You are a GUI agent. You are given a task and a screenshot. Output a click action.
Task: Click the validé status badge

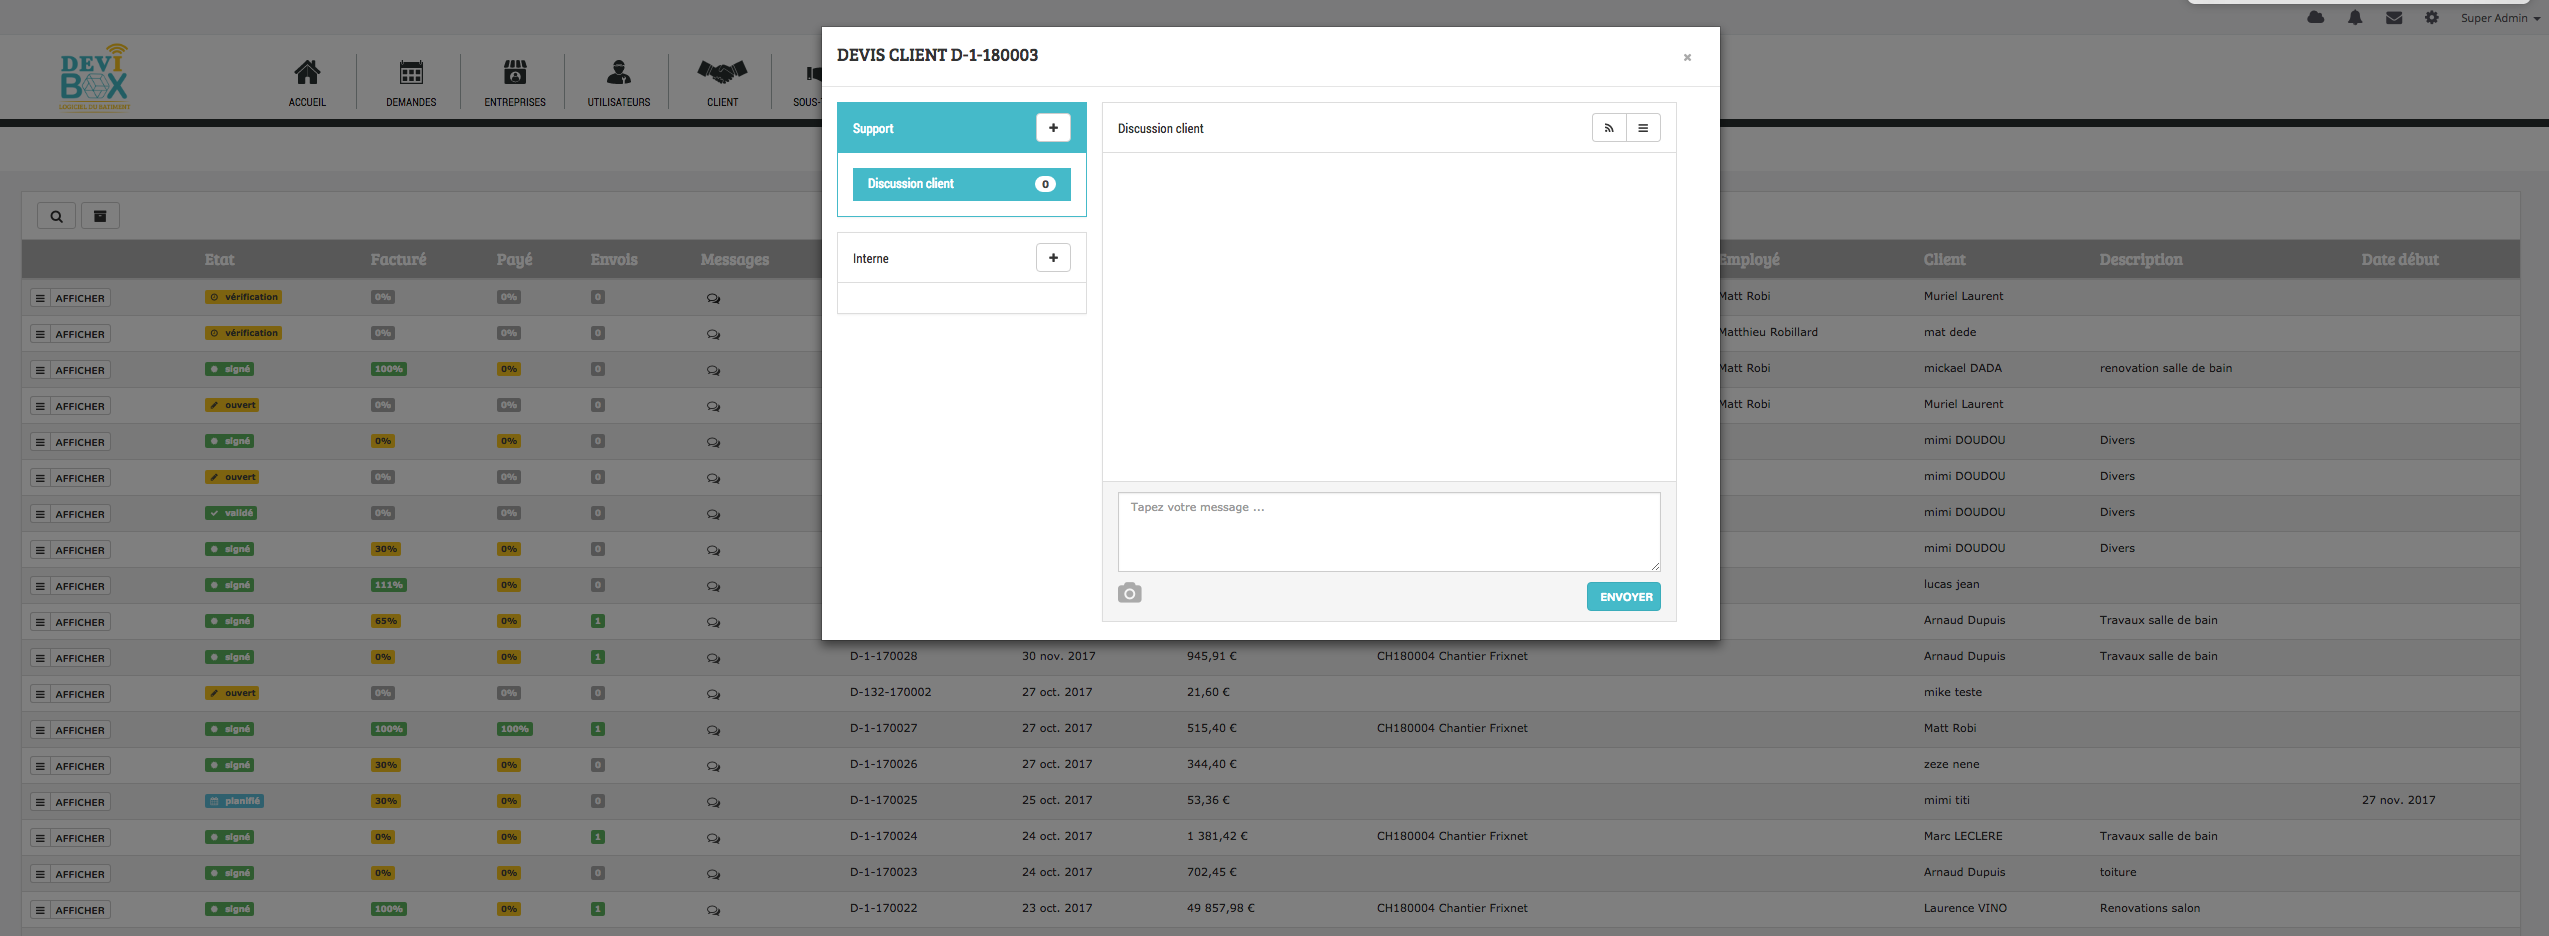tap(232, 513)
